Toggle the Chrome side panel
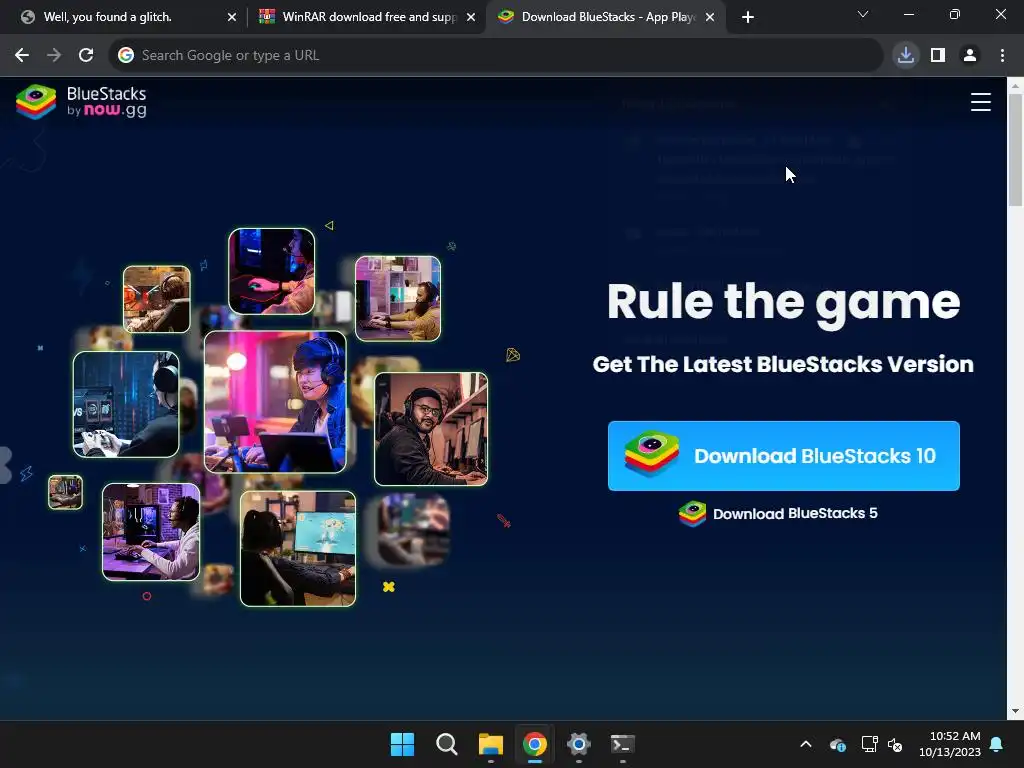Screen dimensions: 1024x768 point(938,56)
